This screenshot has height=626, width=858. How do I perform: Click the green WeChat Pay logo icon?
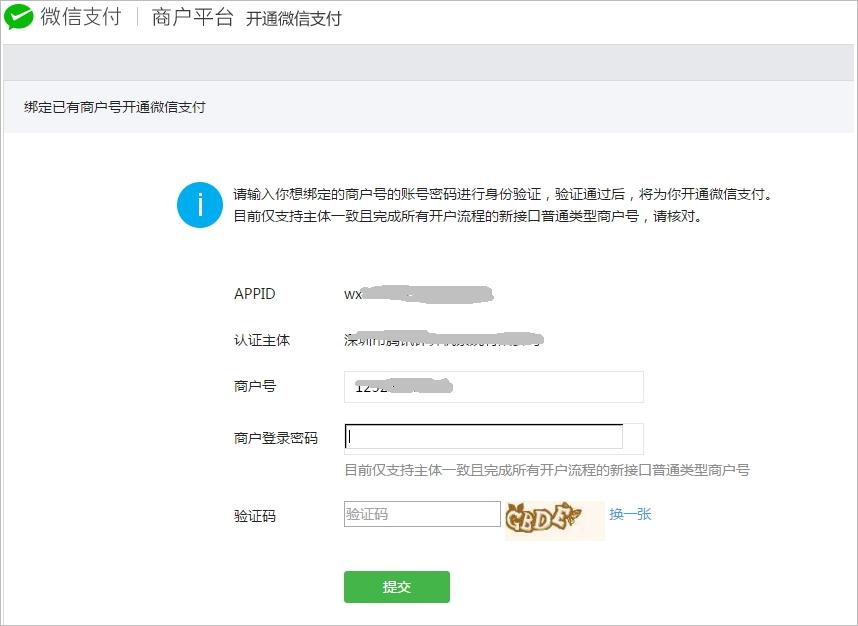coord(19,18)
